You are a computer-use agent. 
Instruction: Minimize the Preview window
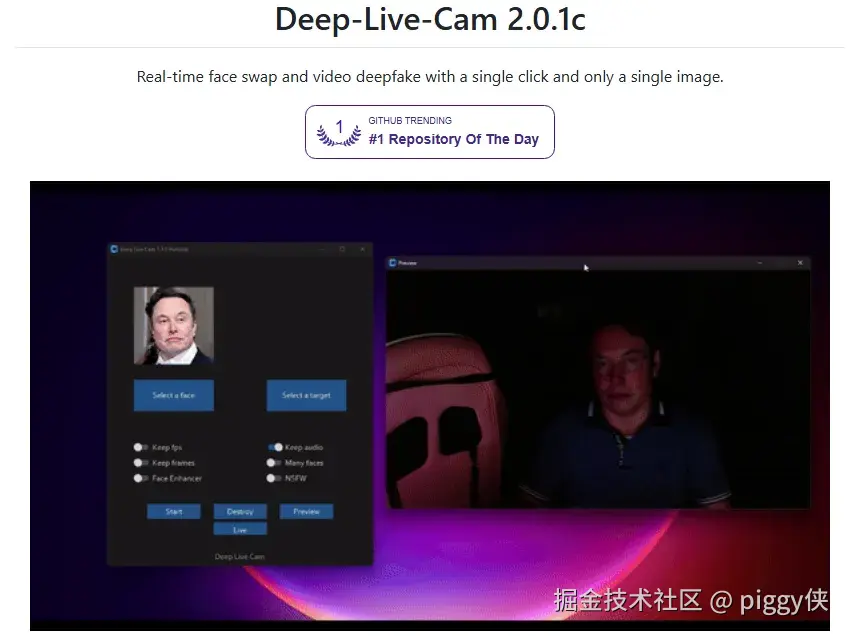click(x=760, y=263)
